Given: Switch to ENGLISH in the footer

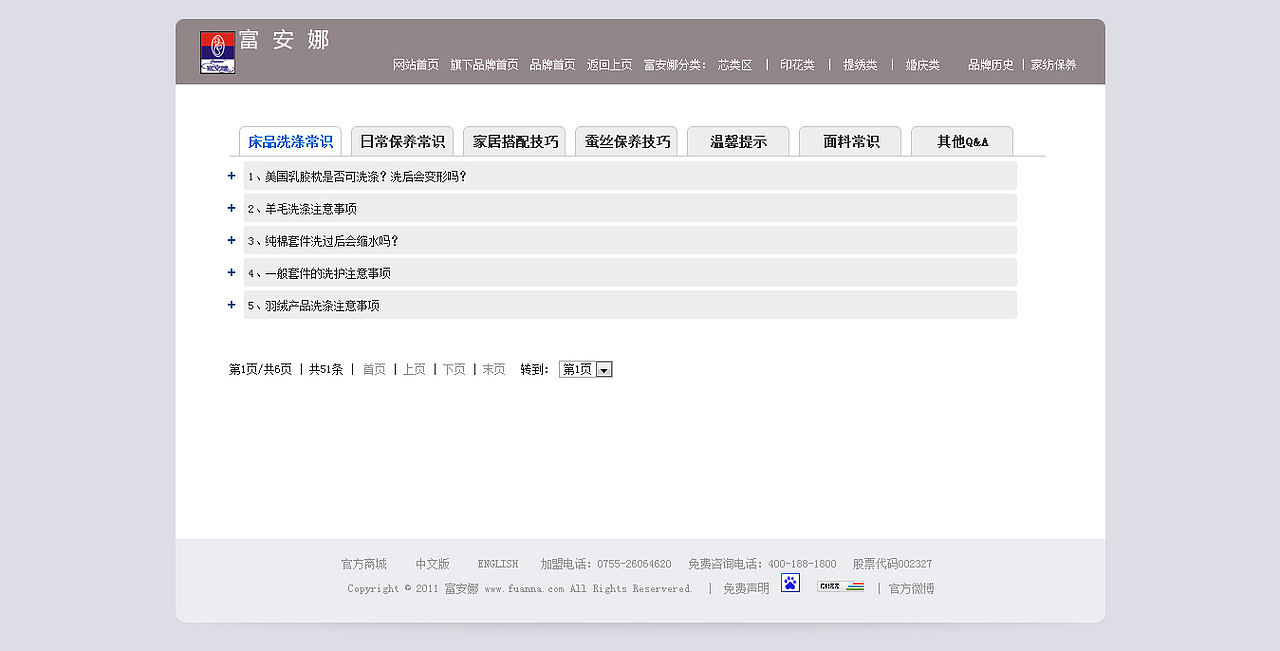Looking at the screenshot, I should (x=498, y=564).
